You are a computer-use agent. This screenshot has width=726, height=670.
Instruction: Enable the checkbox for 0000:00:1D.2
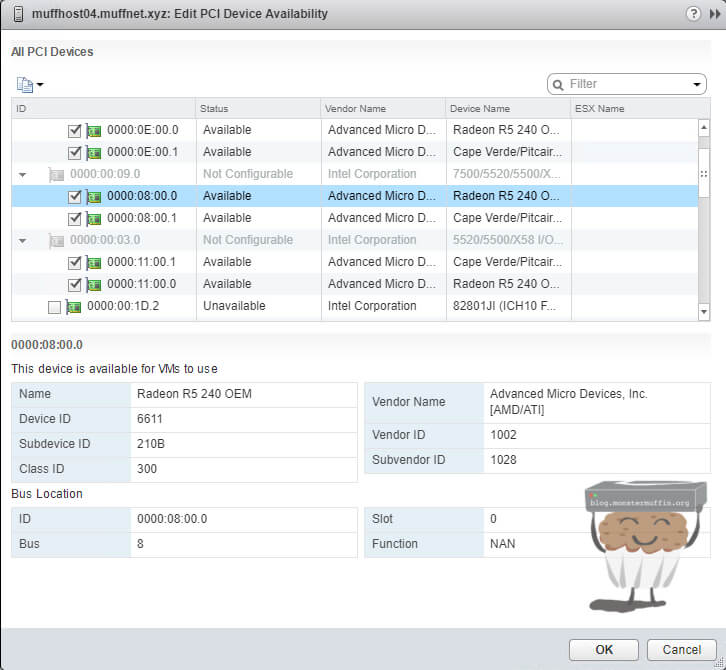click(54, 306)
